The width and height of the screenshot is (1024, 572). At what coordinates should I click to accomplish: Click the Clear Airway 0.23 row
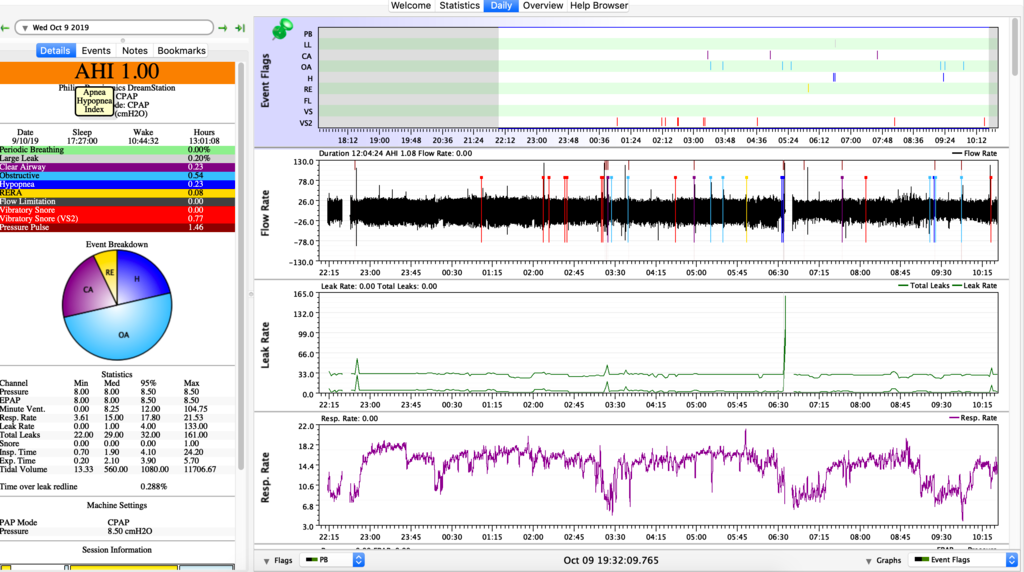pos(117,167)
